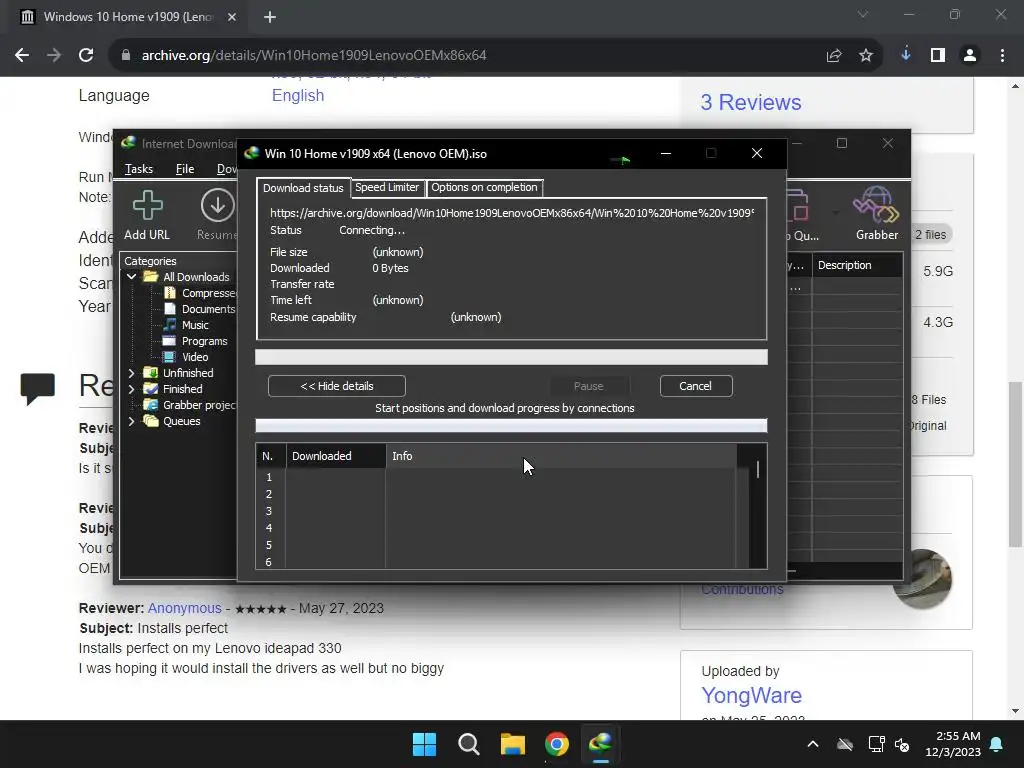The width and height of the screenshot is (1024, 768).
Task: Click the Internet Download Manager taskbar icon
Action: click(x=600, y=743)
